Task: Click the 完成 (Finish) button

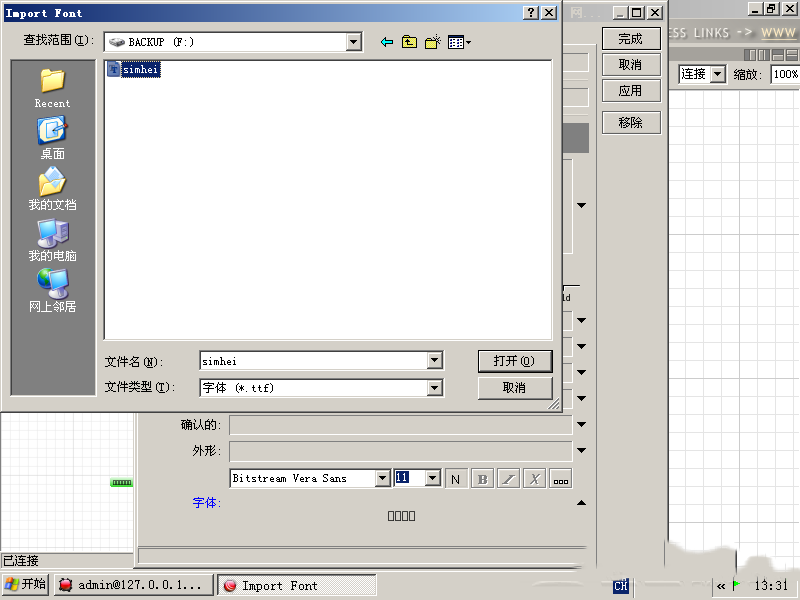Action: [630, 39]
